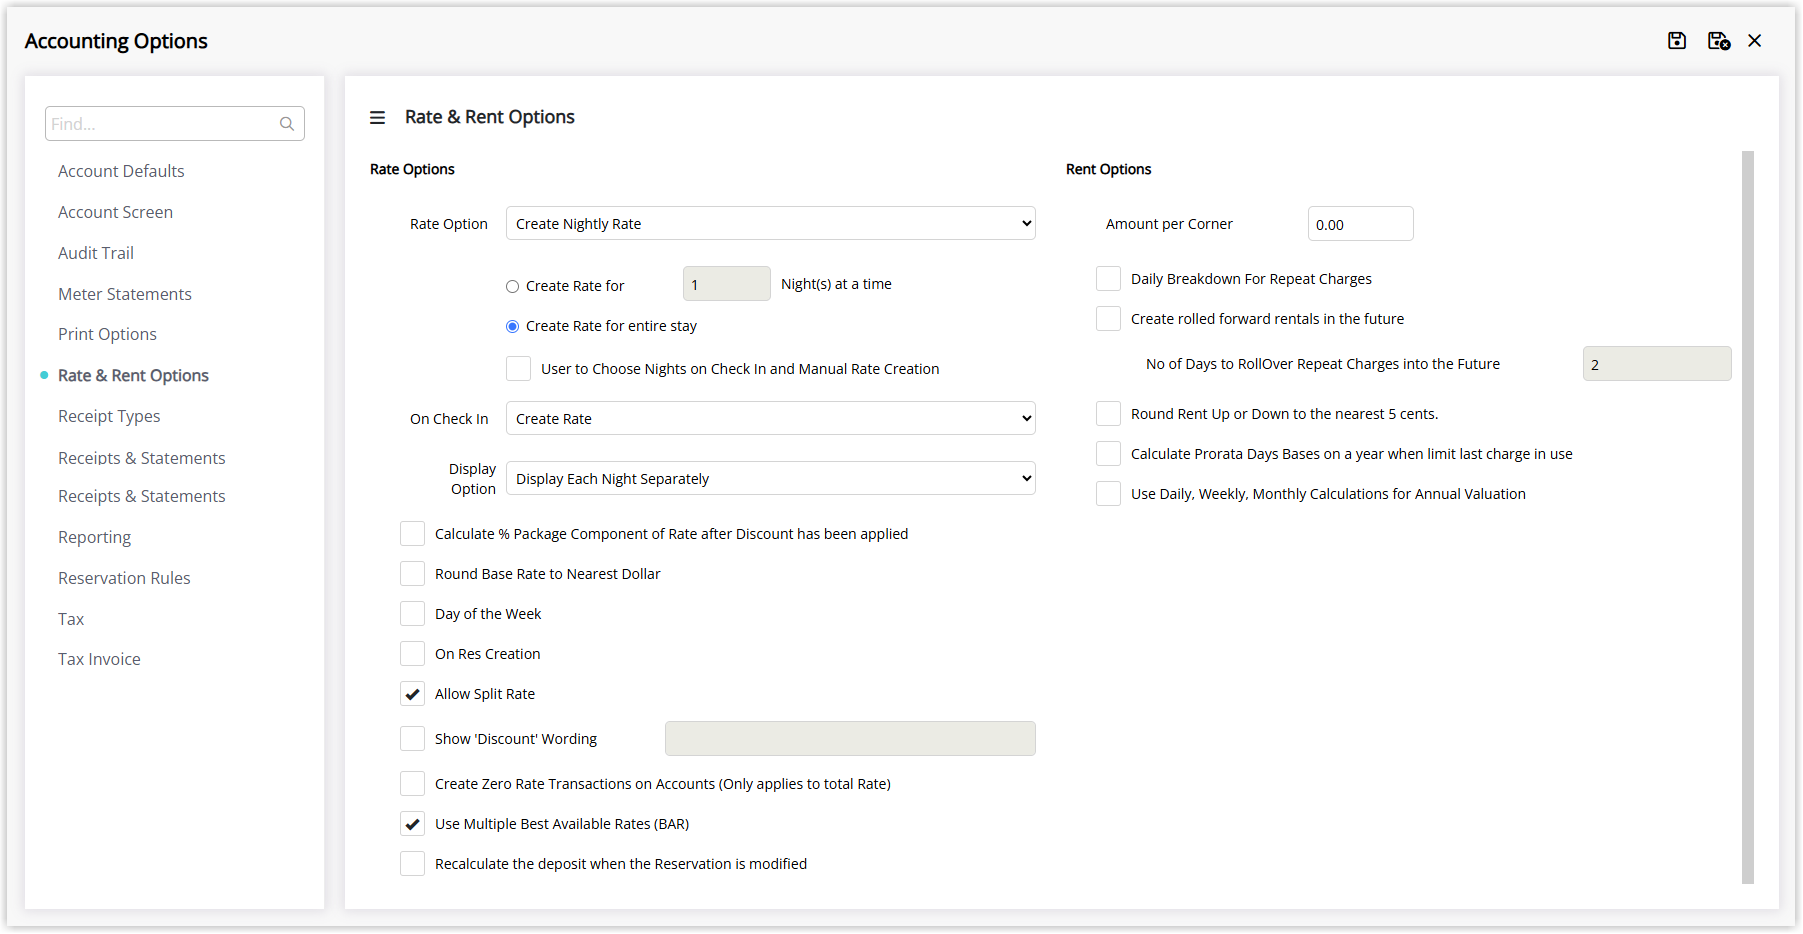Click the Discount wording text field

pyautogui.click(x=850, y=739)
